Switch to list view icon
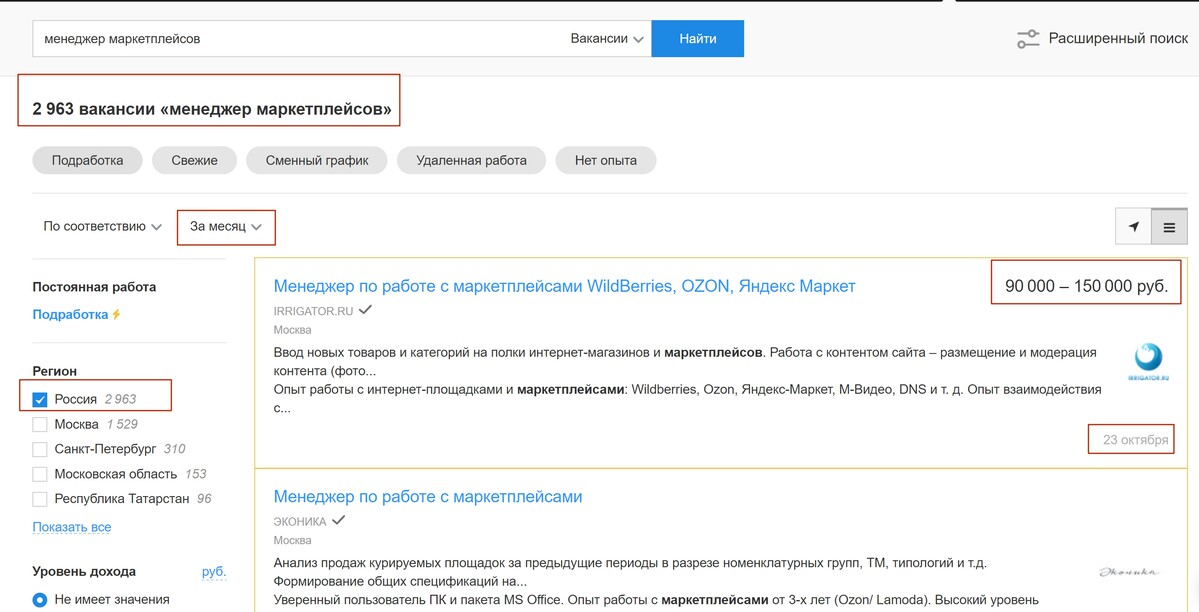 (x=1169, y=226)
